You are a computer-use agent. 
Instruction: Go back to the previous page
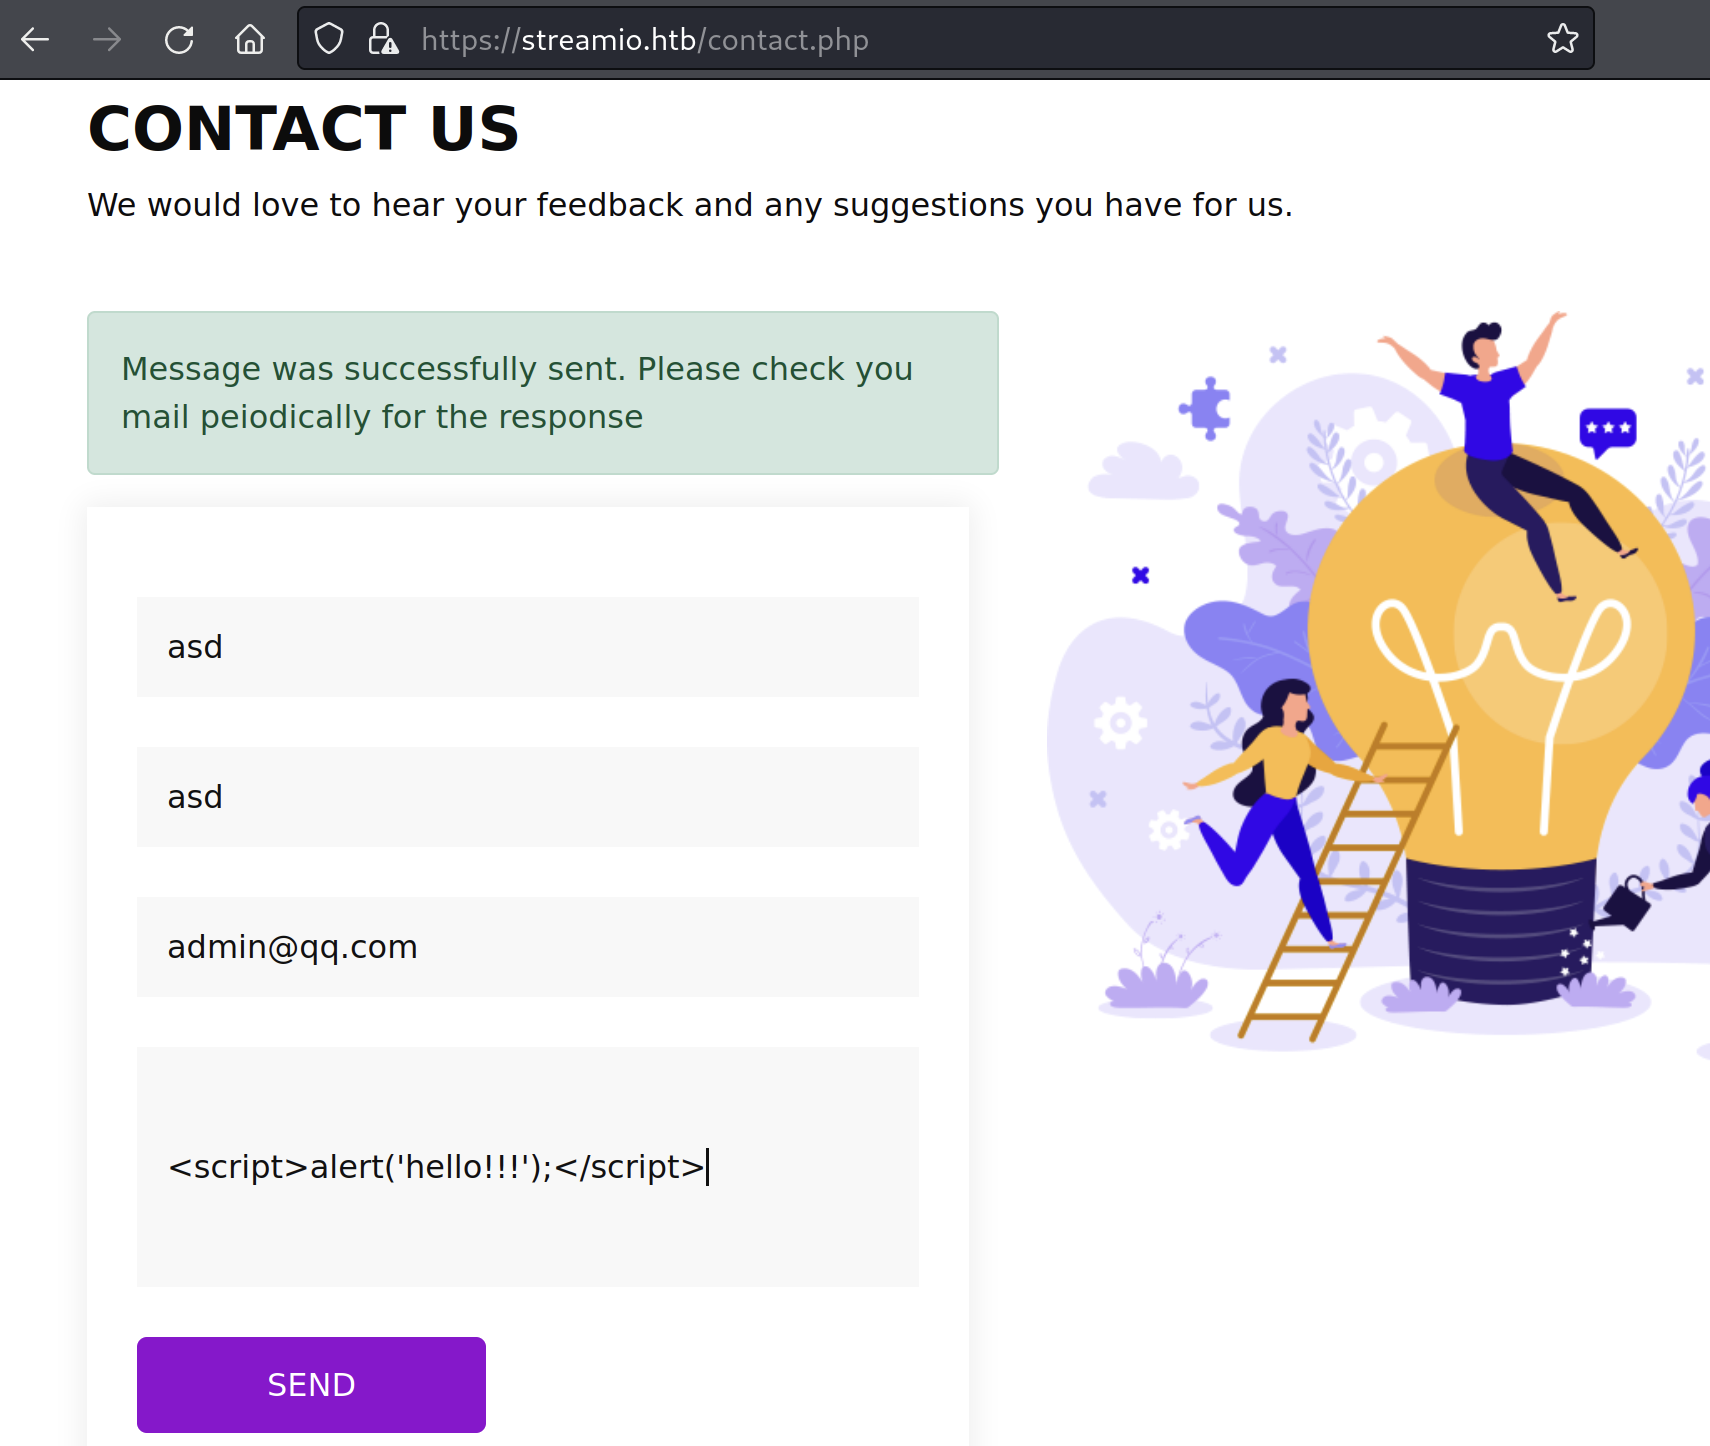pyautogui.click(x=35, y=40)
